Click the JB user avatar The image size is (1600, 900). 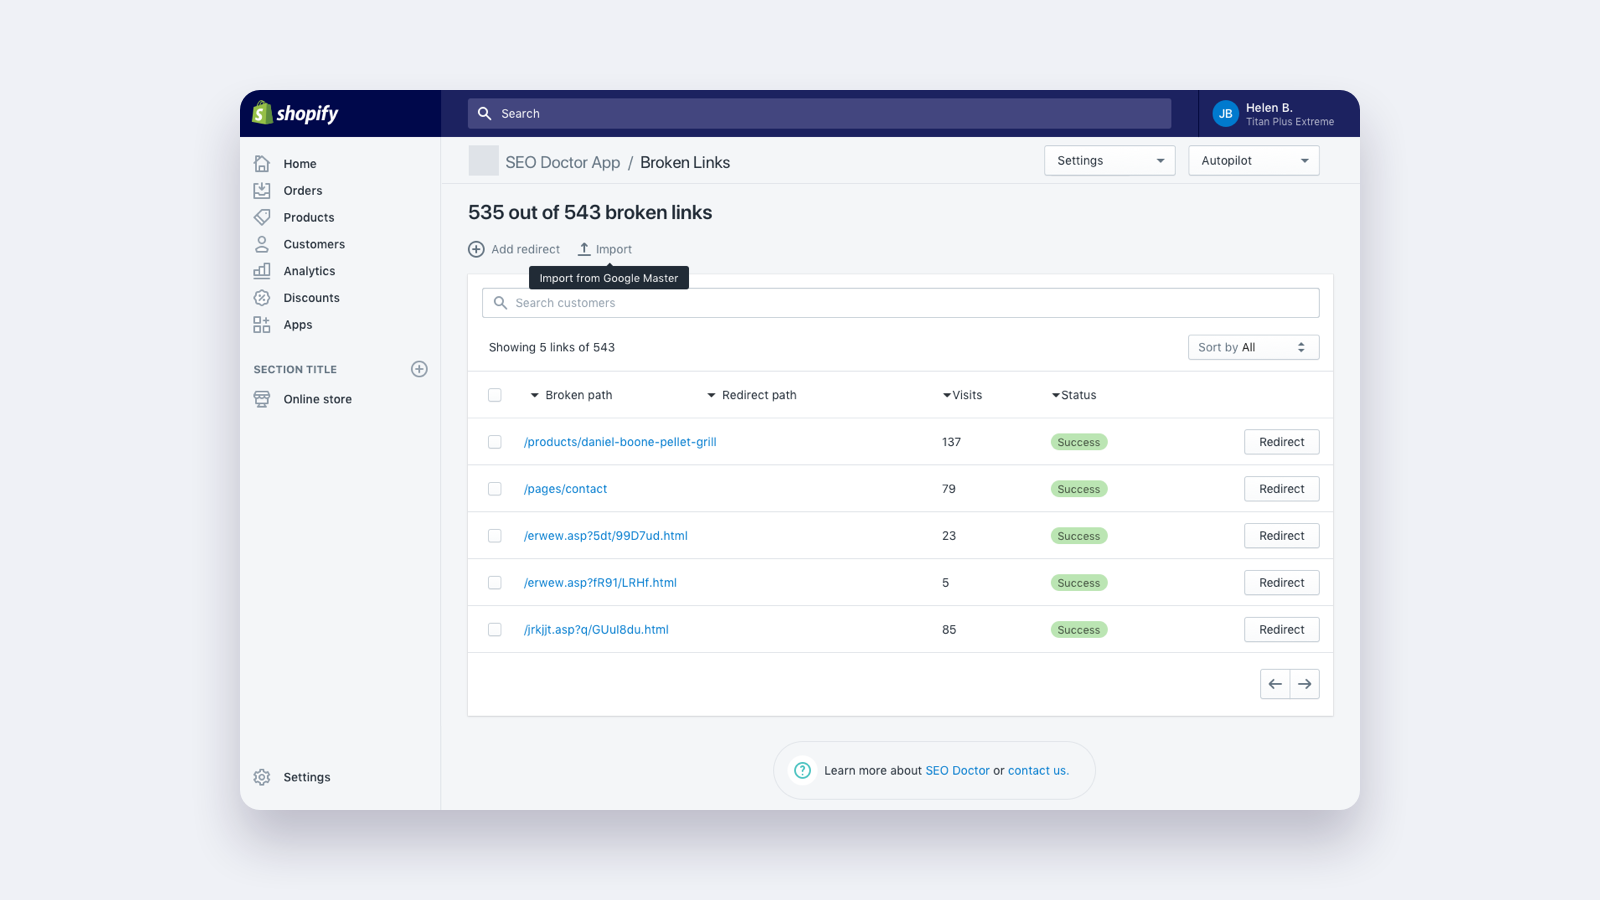tap(1225, 114)
